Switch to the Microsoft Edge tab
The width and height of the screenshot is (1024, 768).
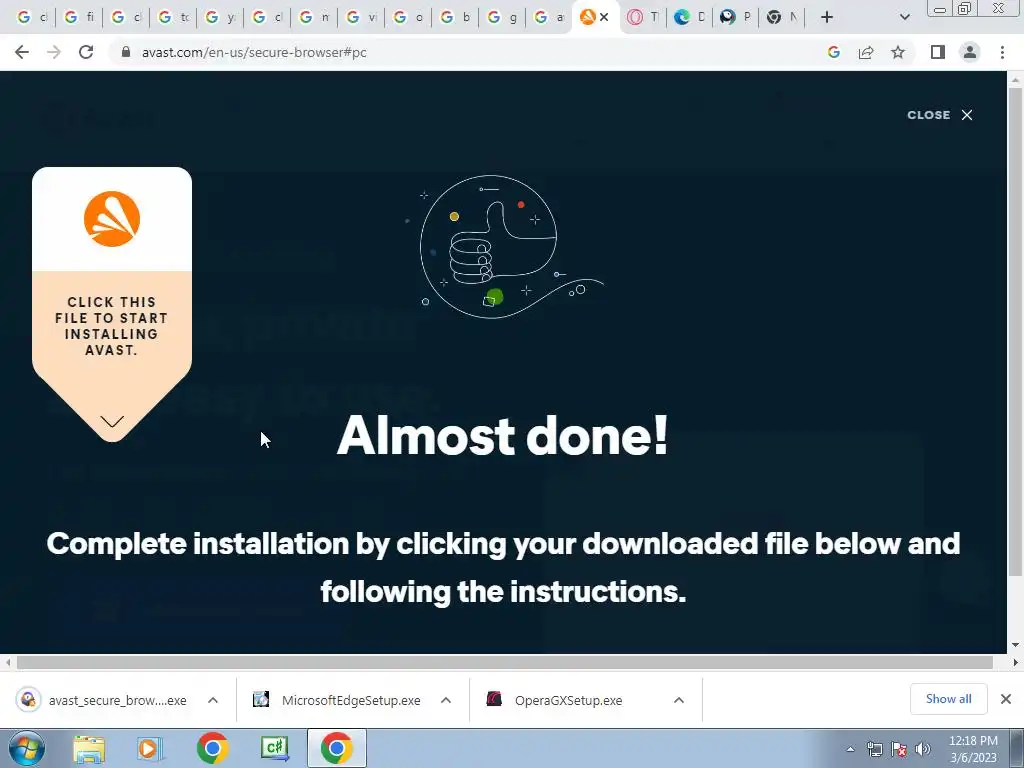coord(689,17)
